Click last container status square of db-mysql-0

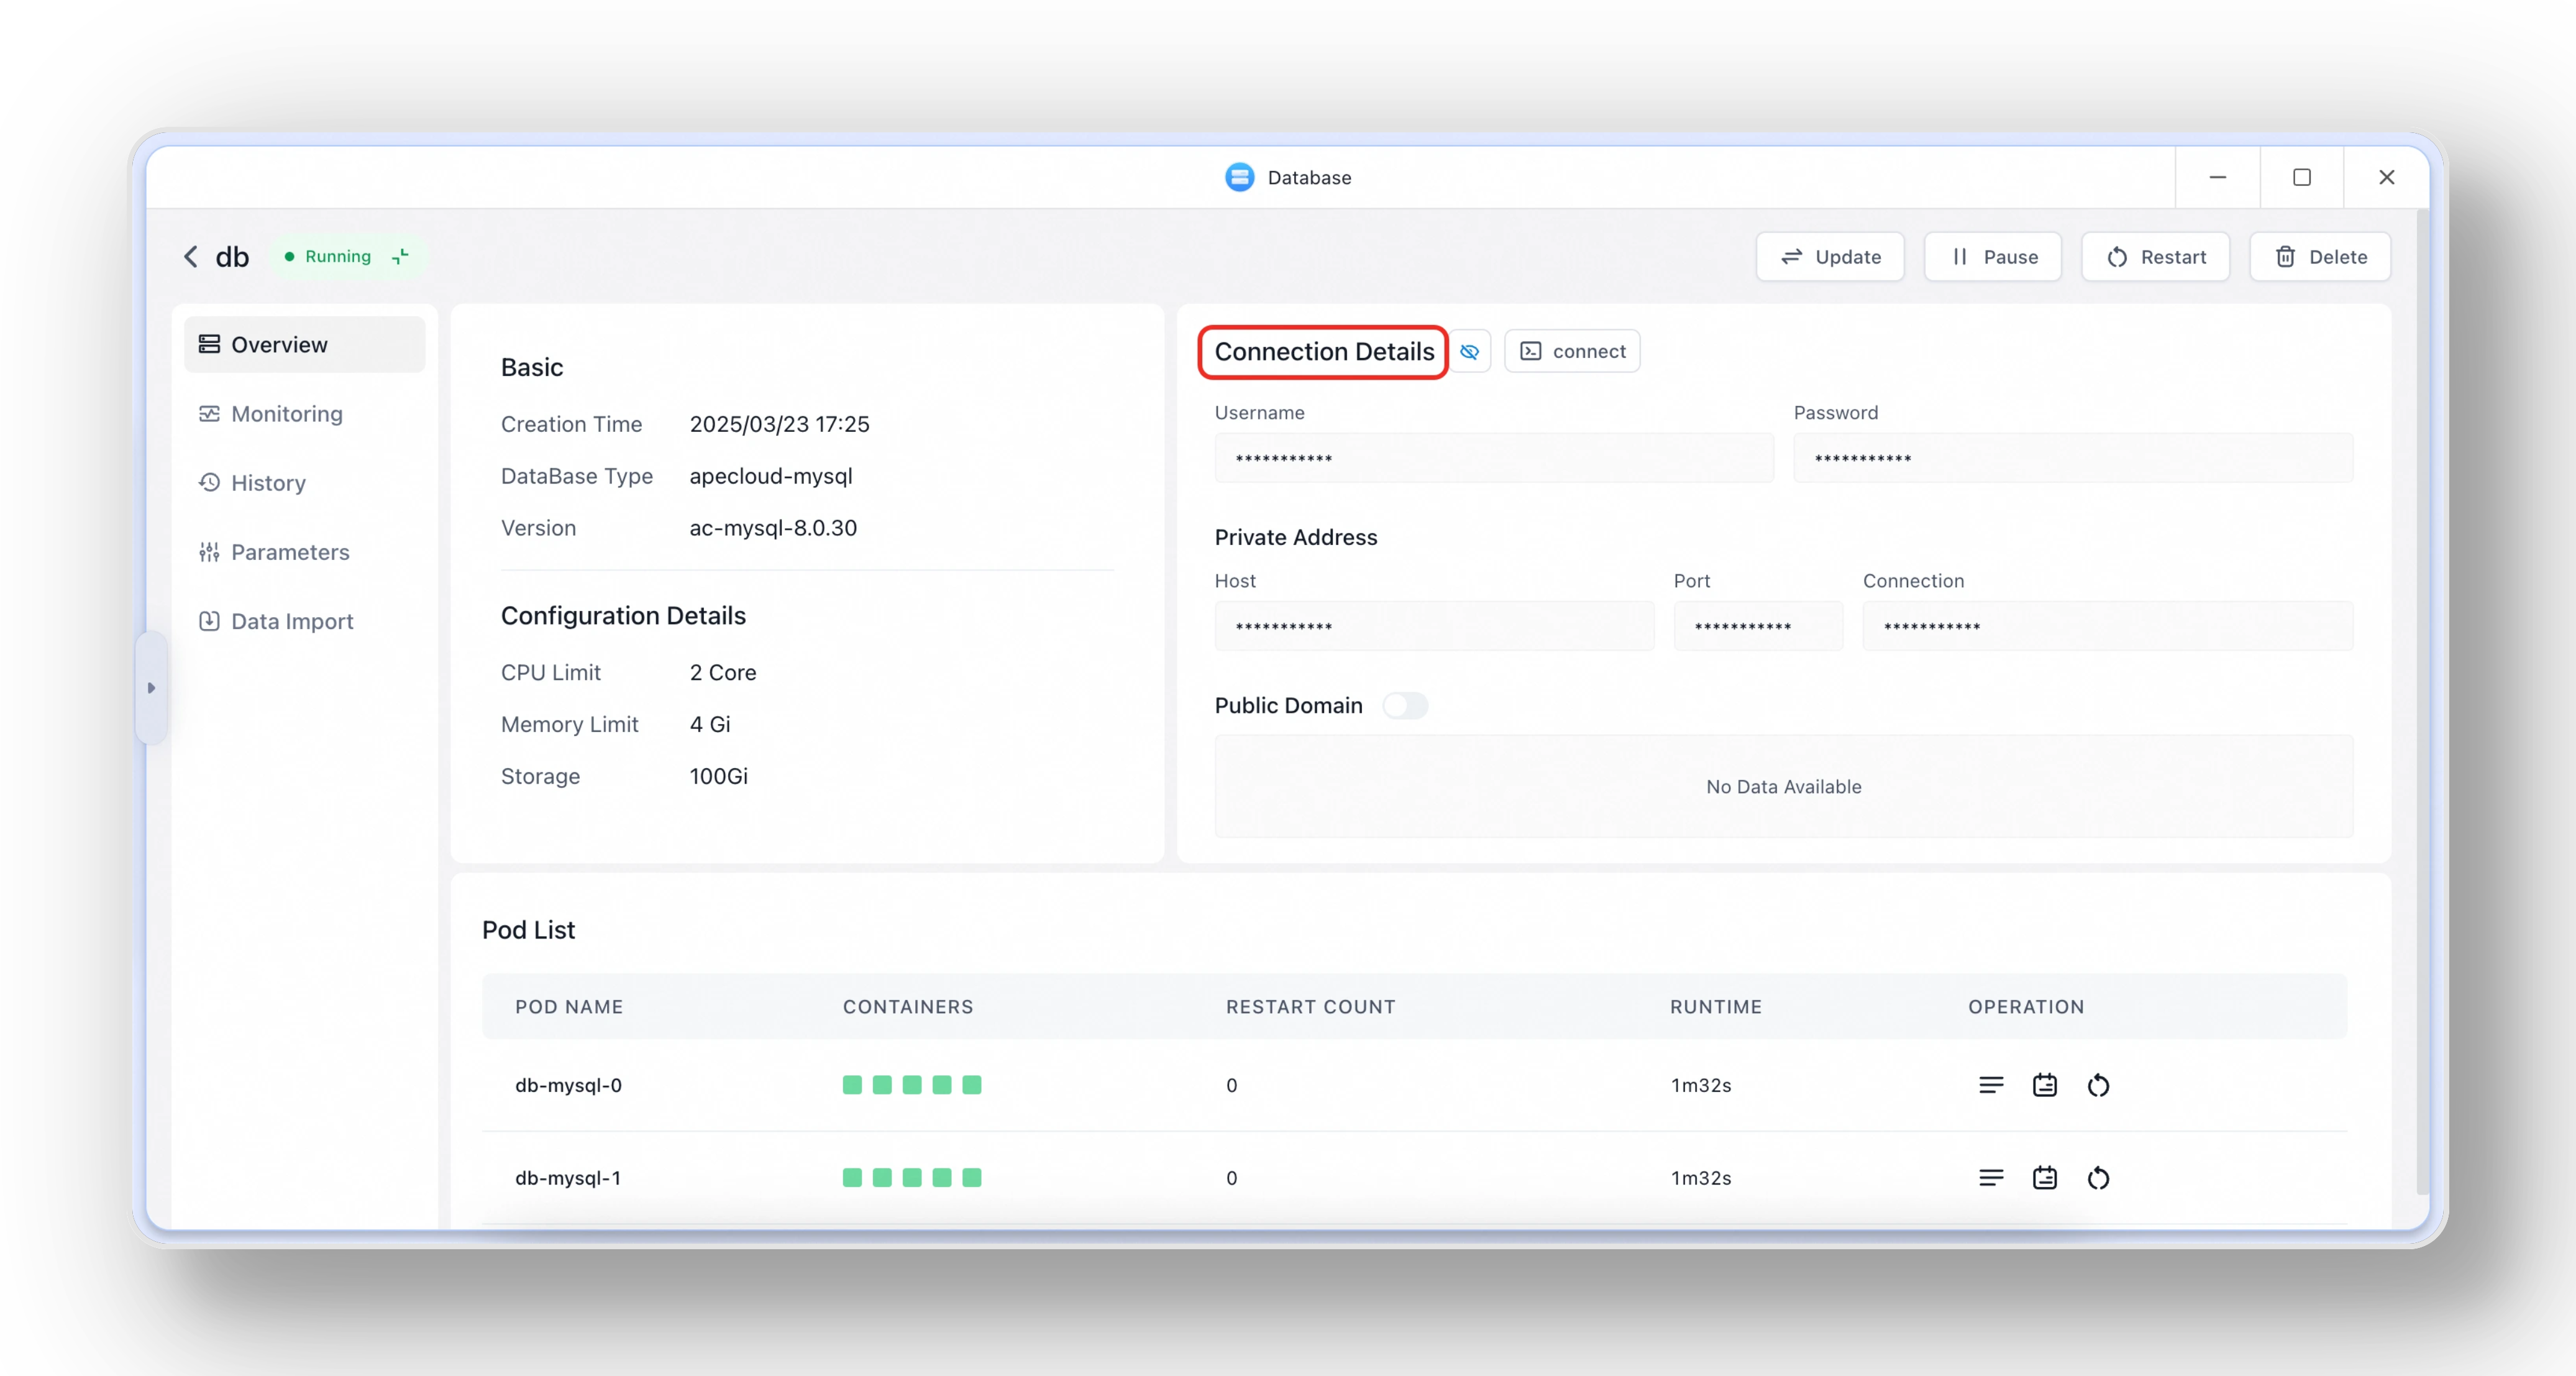(x=972, y=1085)
